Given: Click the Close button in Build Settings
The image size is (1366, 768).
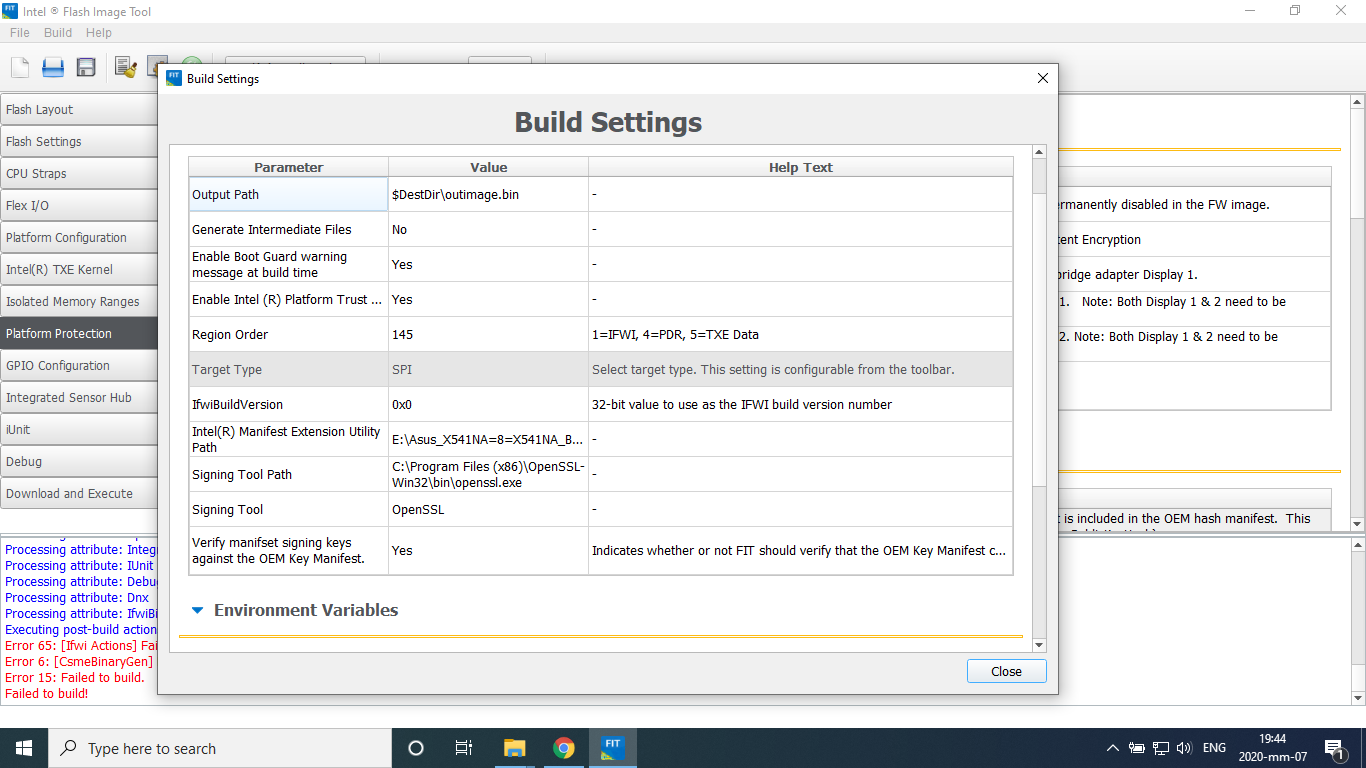Looking at the screenshot, I should pos(1006,671).
